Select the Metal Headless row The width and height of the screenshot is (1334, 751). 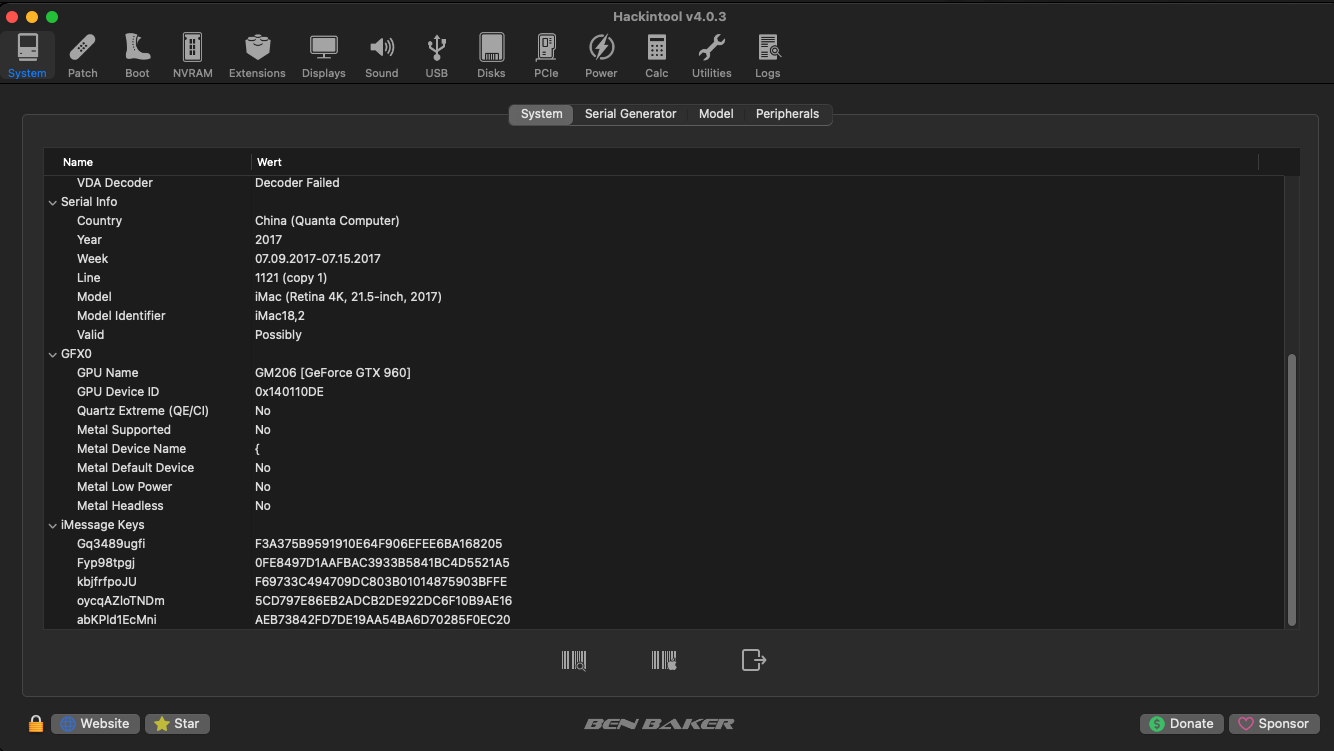pos(664,506)
